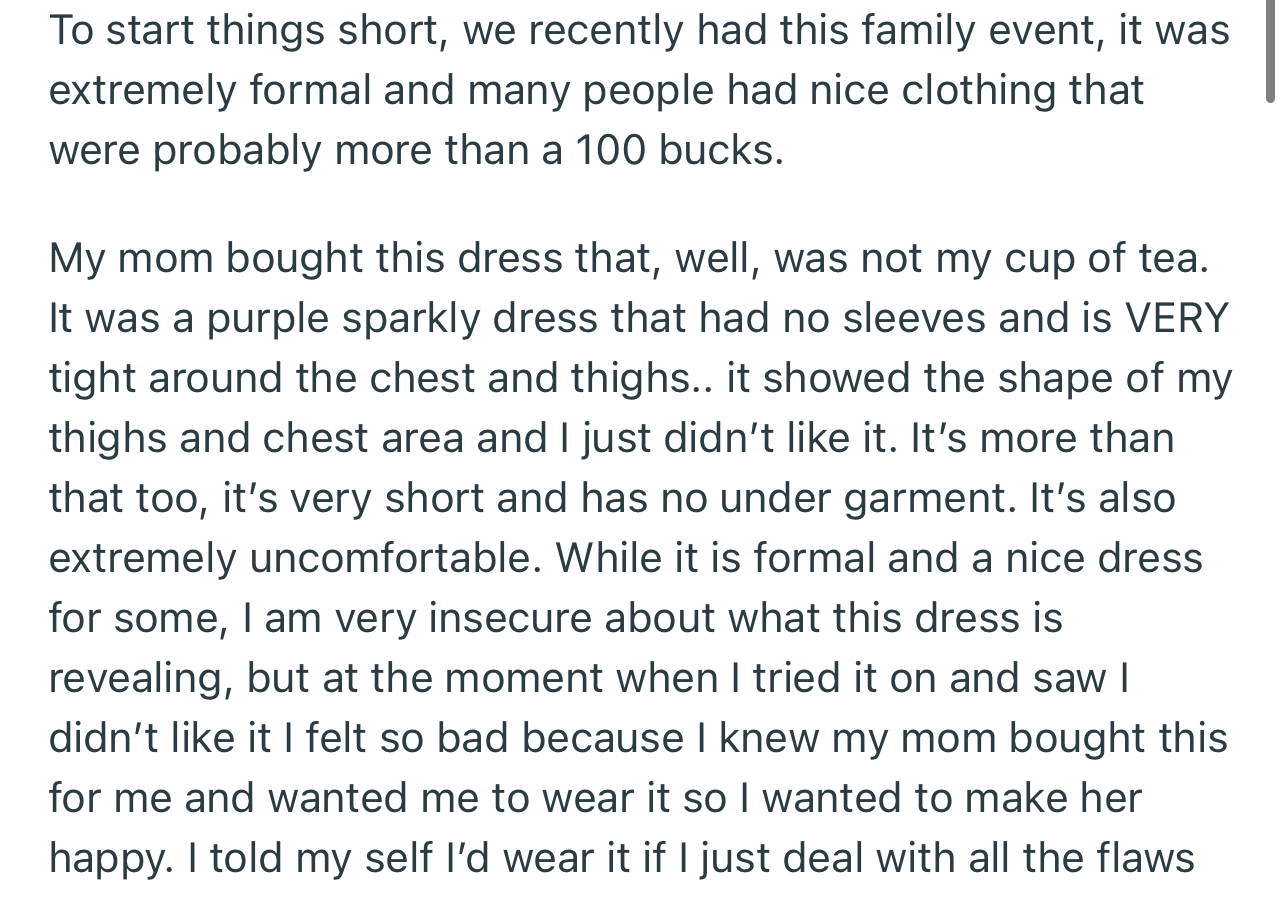Image resolution: width=1284 pixels, height=922 pixels.
Task: Click the words "extremely formal"
Action: [209, 90]
